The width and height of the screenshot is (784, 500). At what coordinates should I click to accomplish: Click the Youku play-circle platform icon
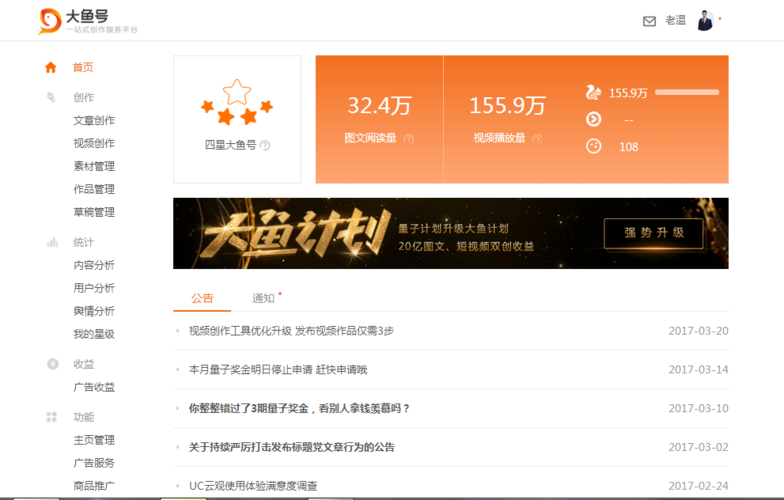[594, 120]
